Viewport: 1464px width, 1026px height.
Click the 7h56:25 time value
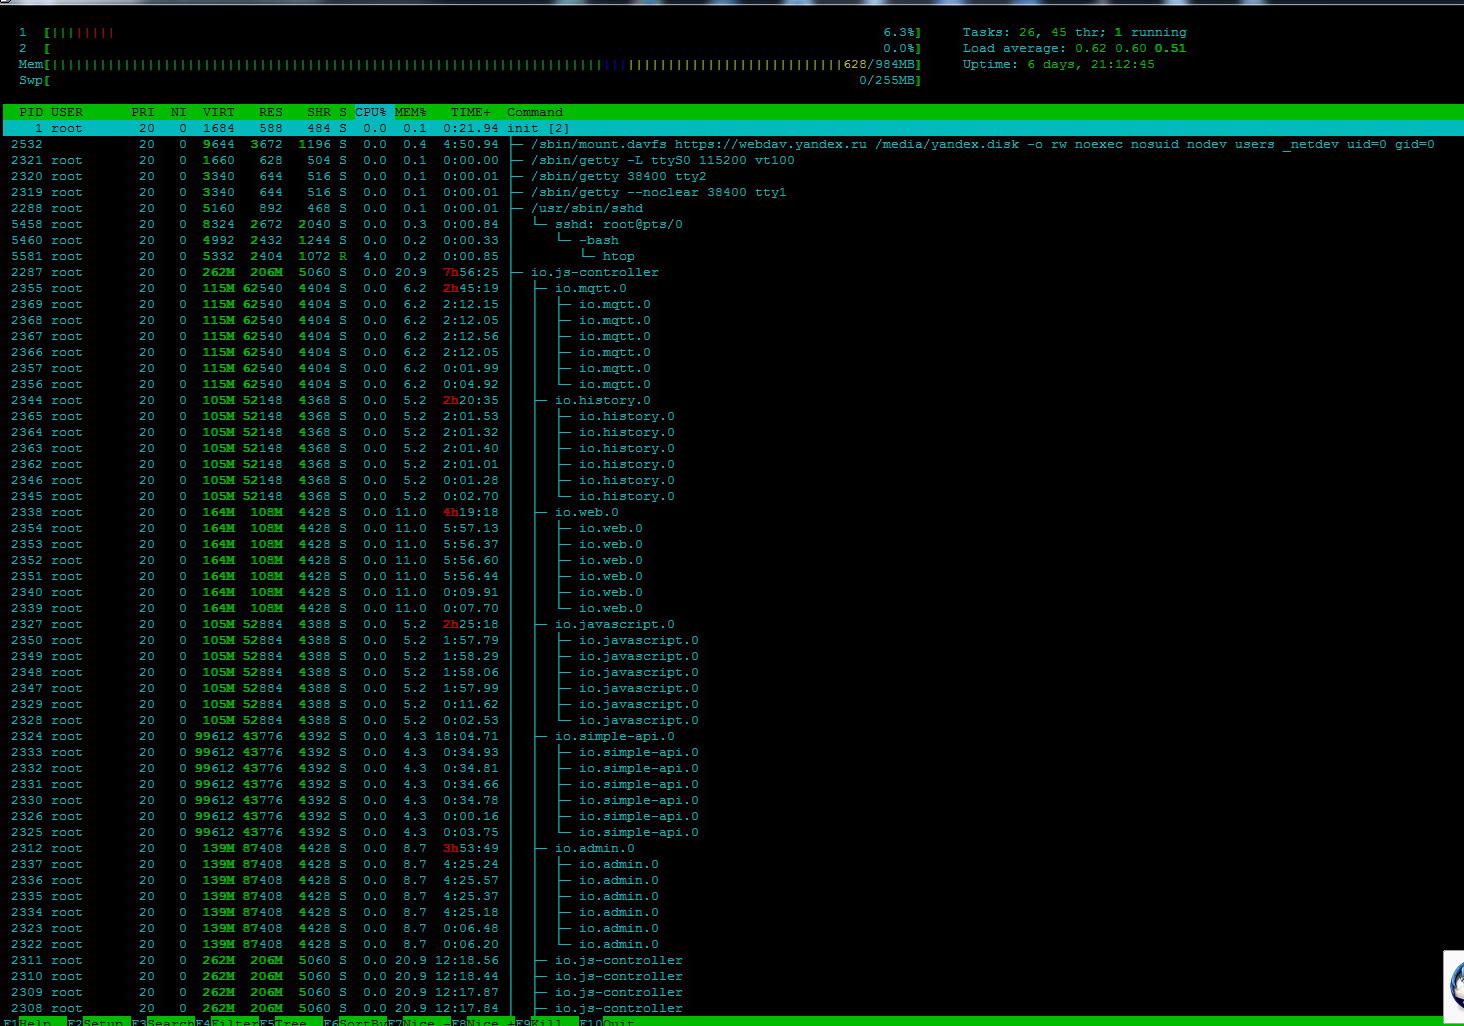pos(471,272)
